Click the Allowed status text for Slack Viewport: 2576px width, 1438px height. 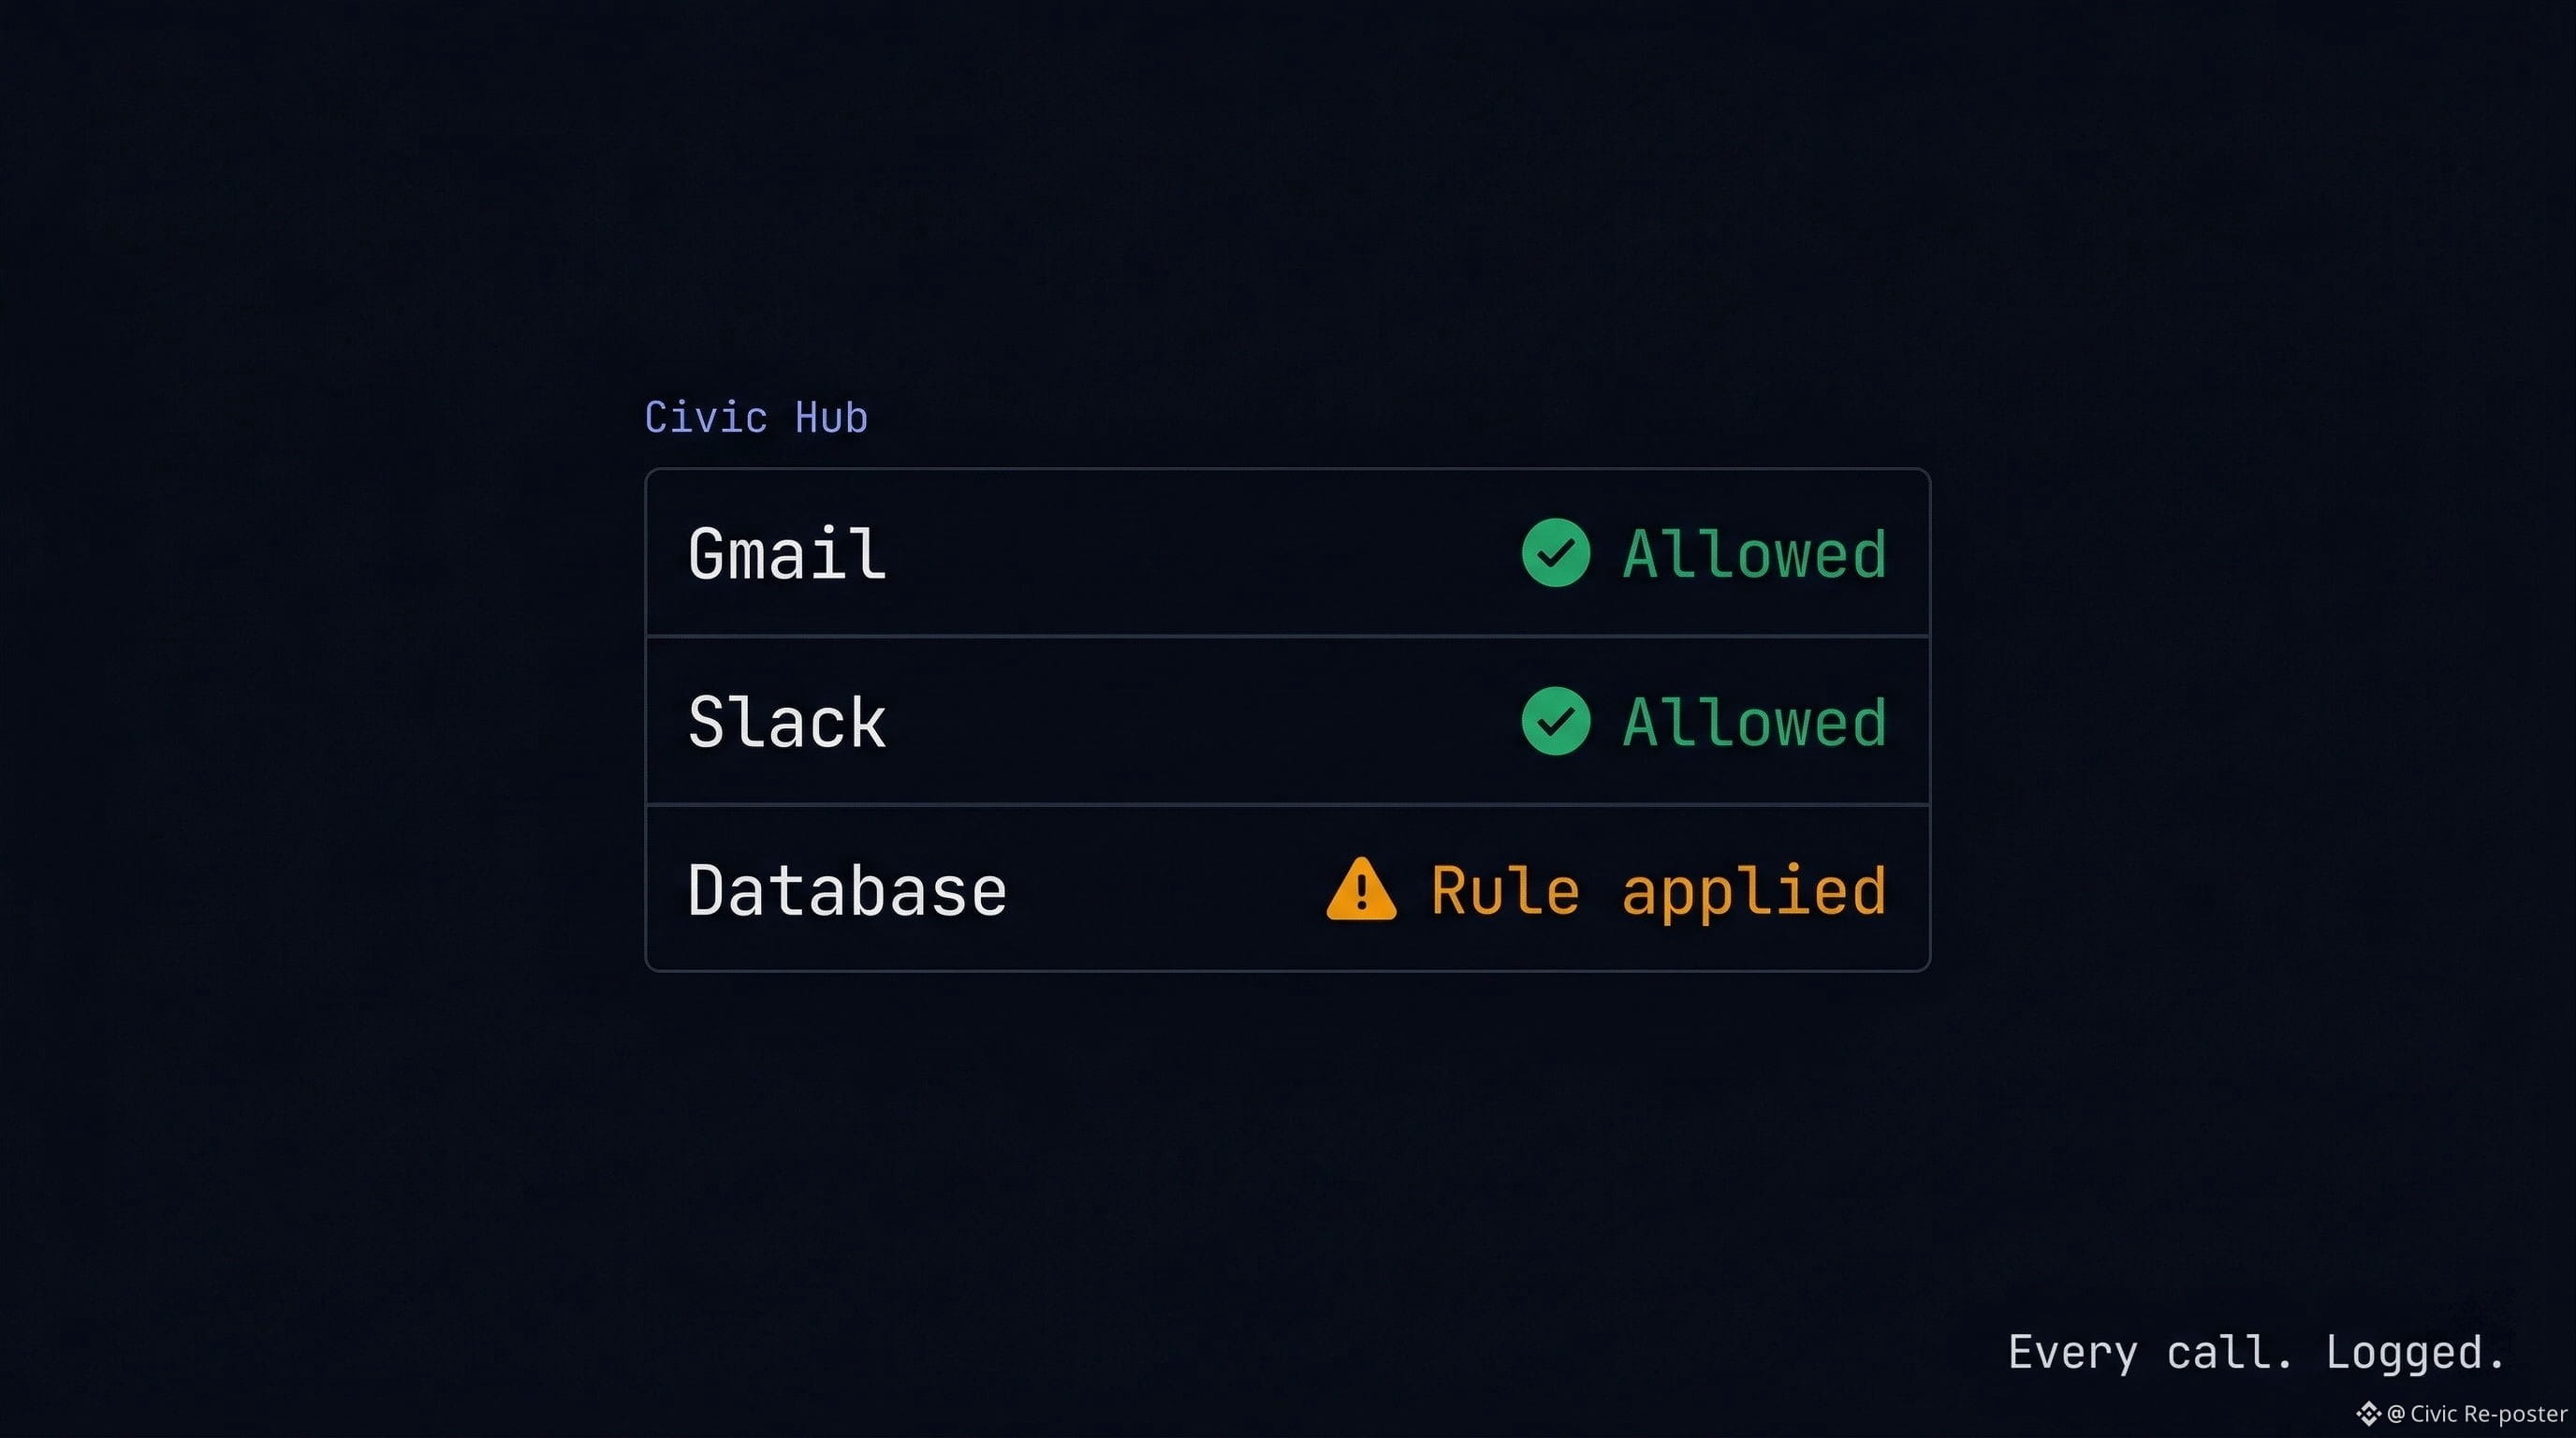coord(1755,722)
